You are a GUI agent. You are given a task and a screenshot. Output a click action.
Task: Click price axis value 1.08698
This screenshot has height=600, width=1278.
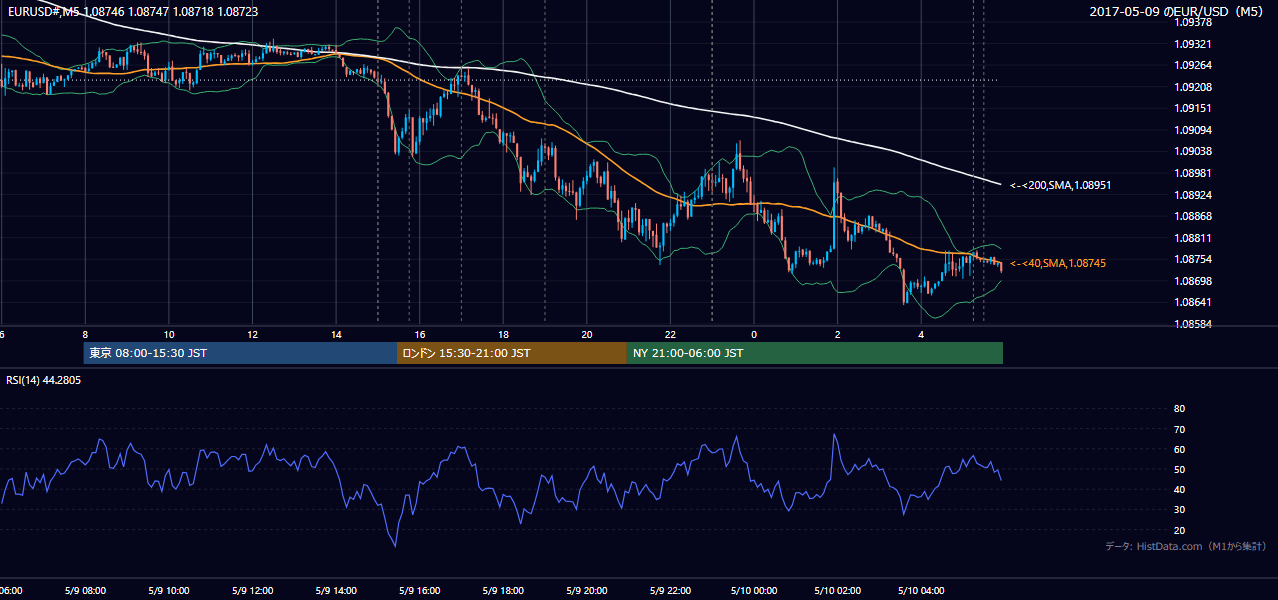1193,281
